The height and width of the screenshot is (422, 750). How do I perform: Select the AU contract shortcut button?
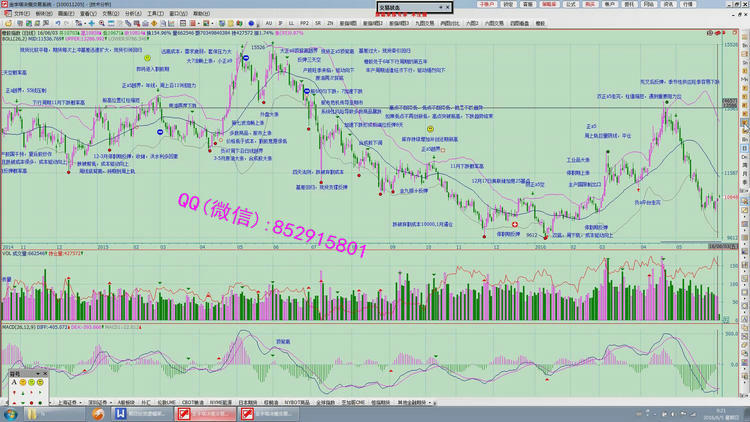click(x=268, y=21)
